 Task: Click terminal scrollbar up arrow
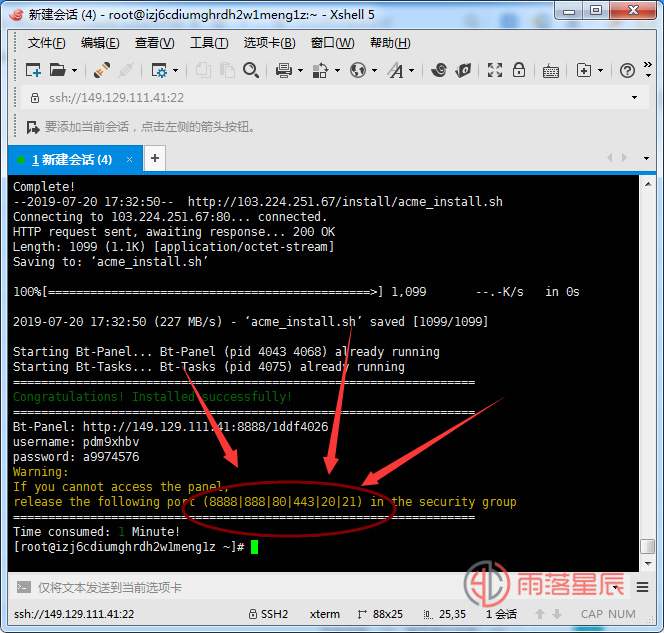(x=648, y=184)
